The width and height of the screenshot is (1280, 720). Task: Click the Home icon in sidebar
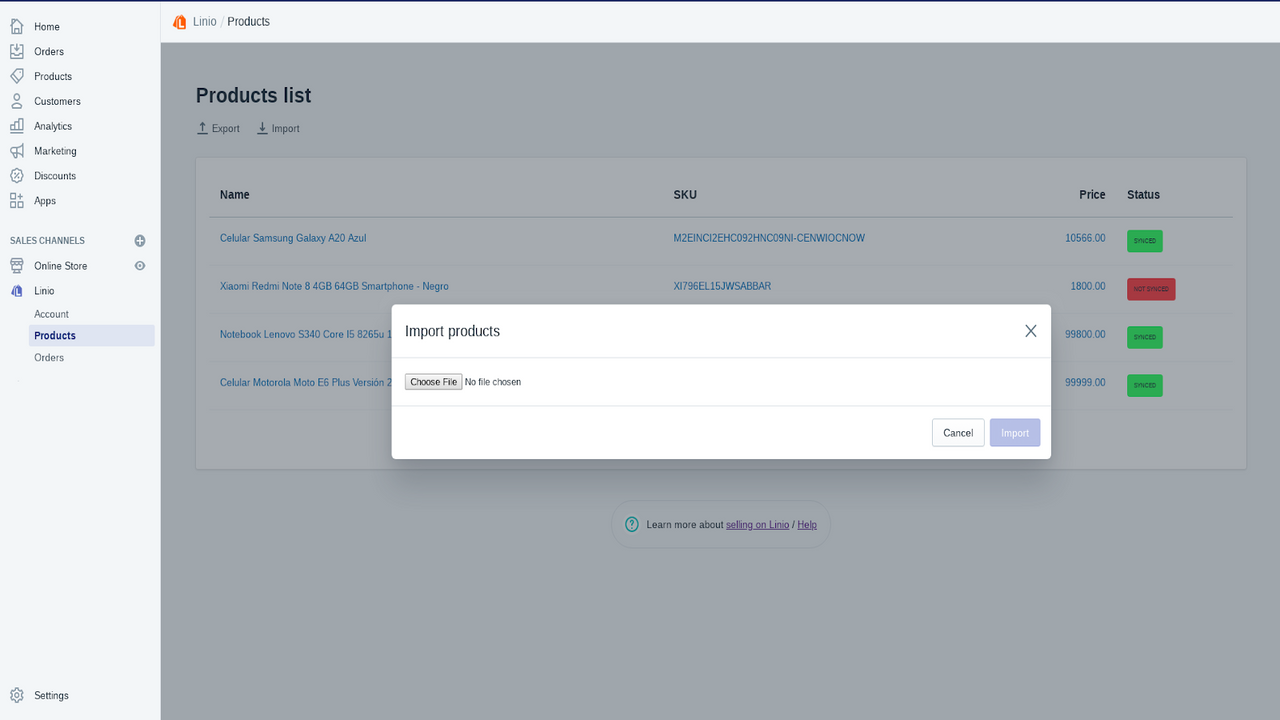point(17,26)
